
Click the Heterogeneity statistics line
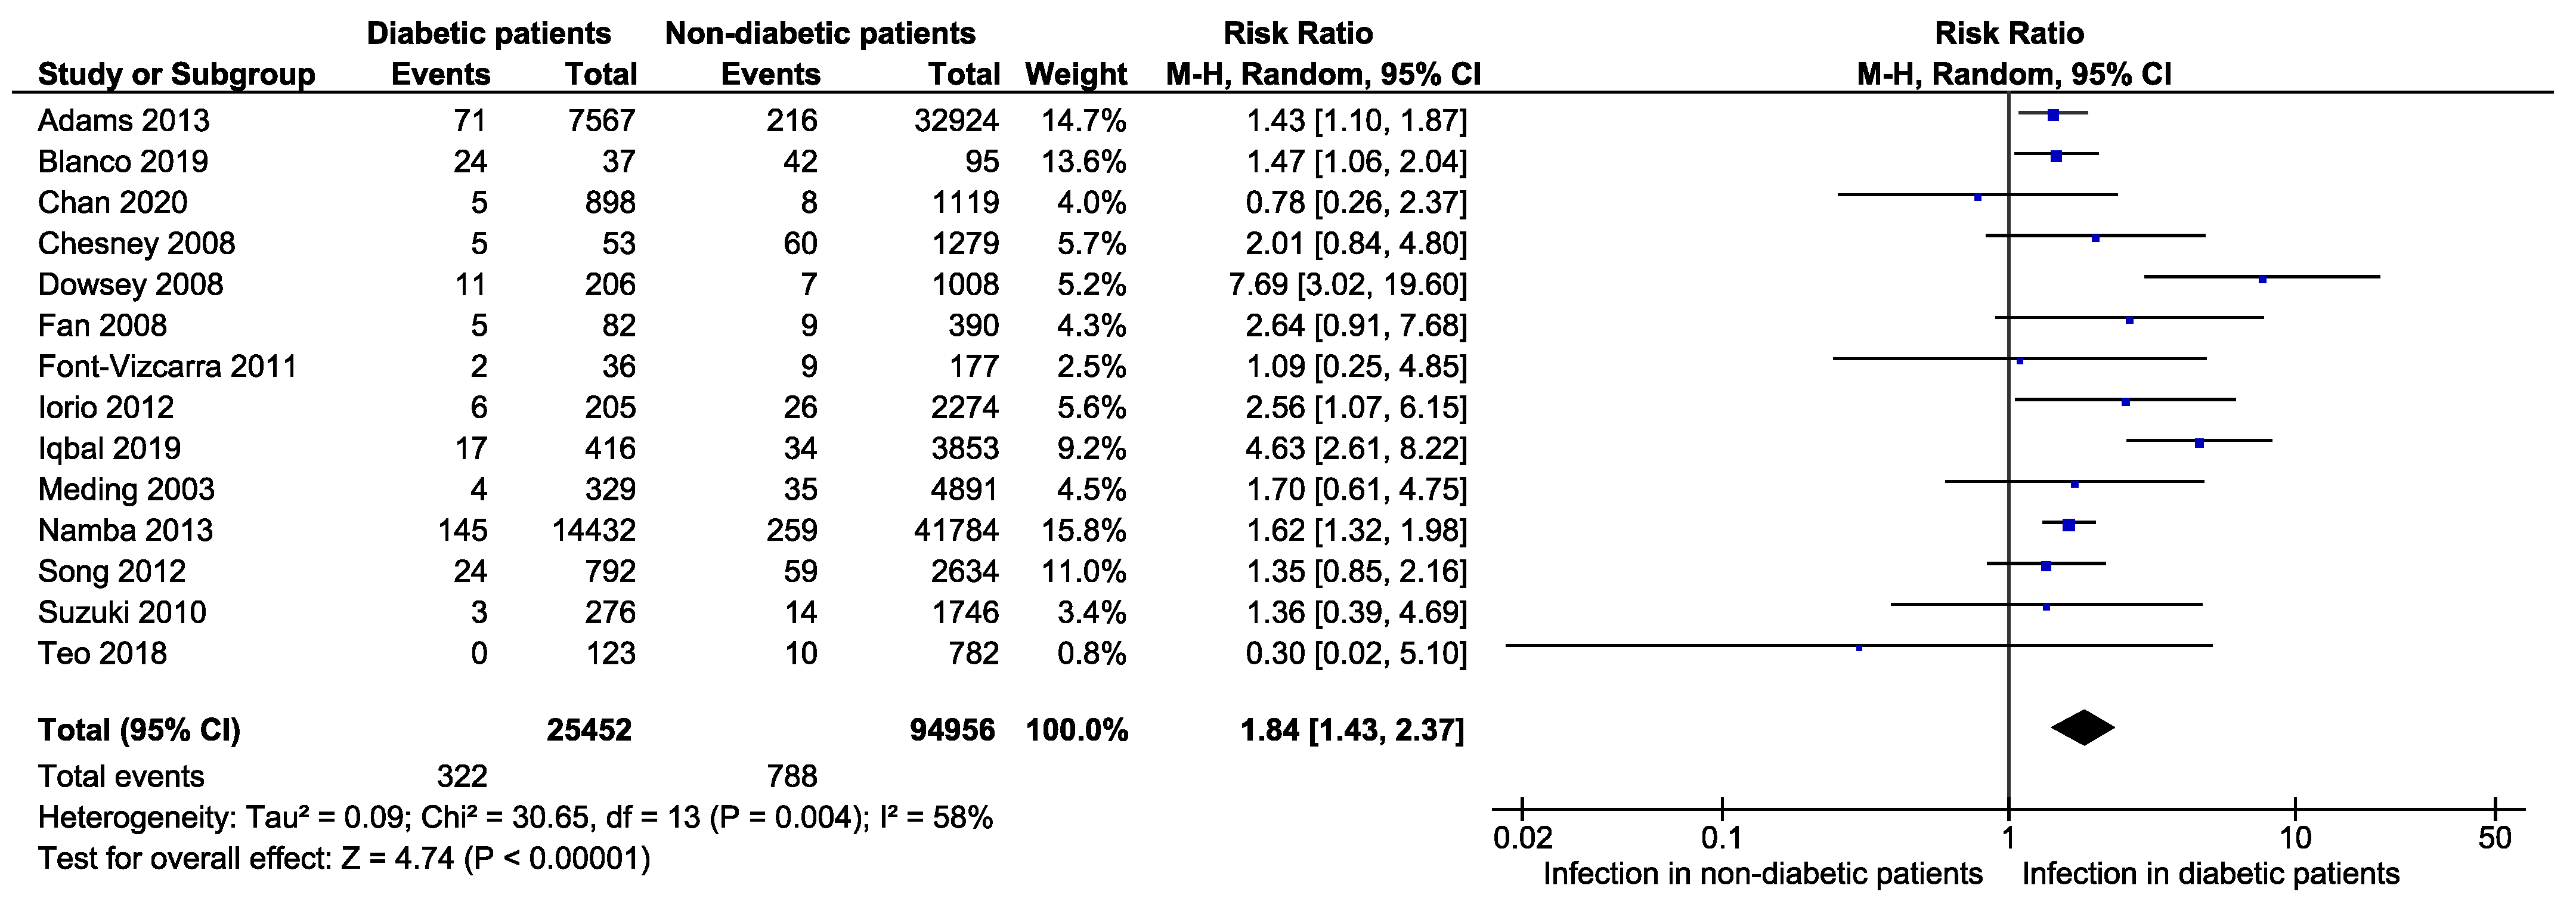click(516, 819)
